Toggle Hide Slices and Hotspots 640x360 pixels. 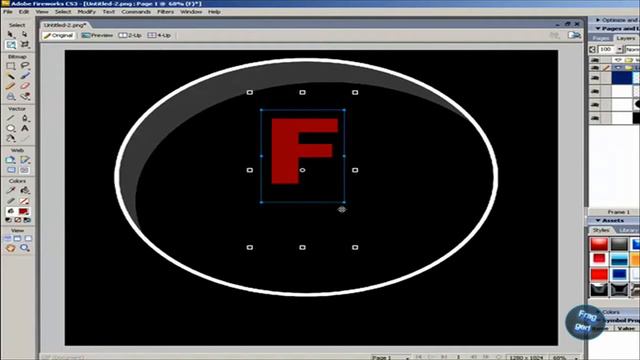tap(11, 170)
